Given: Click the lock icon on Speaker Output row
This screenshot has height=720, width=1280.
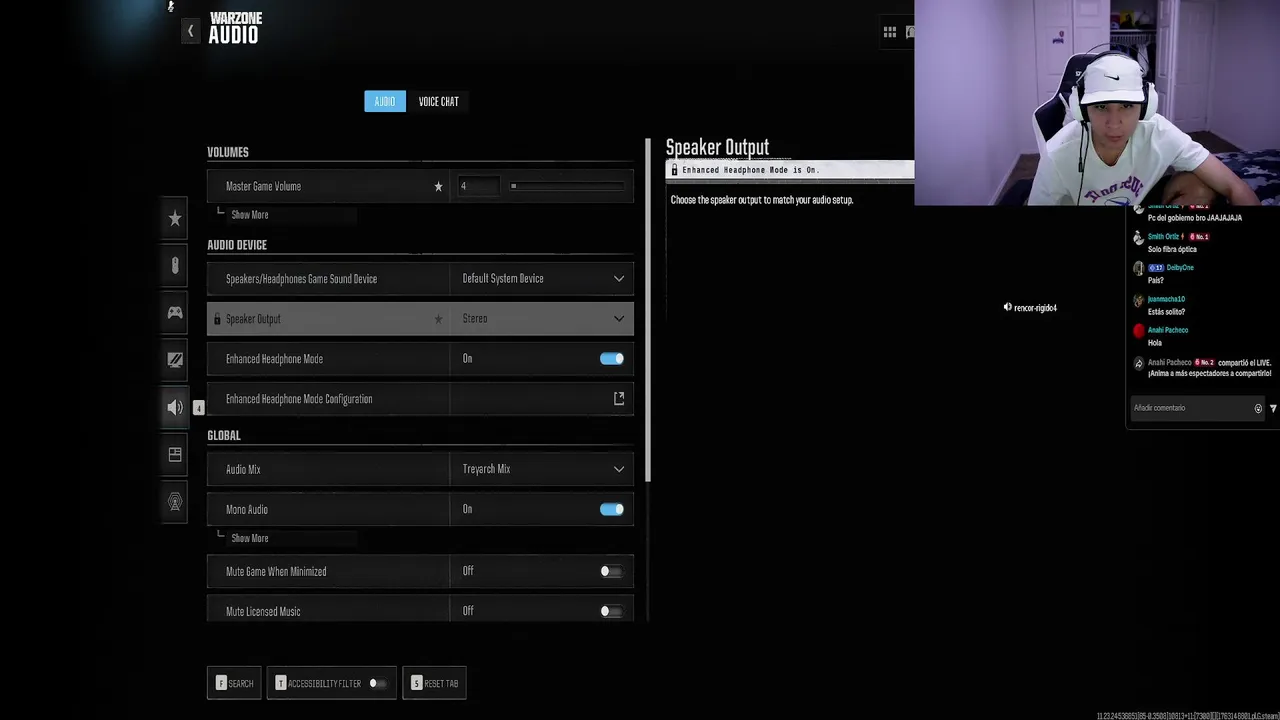Looking at the screenshot, I should point(216,319).
